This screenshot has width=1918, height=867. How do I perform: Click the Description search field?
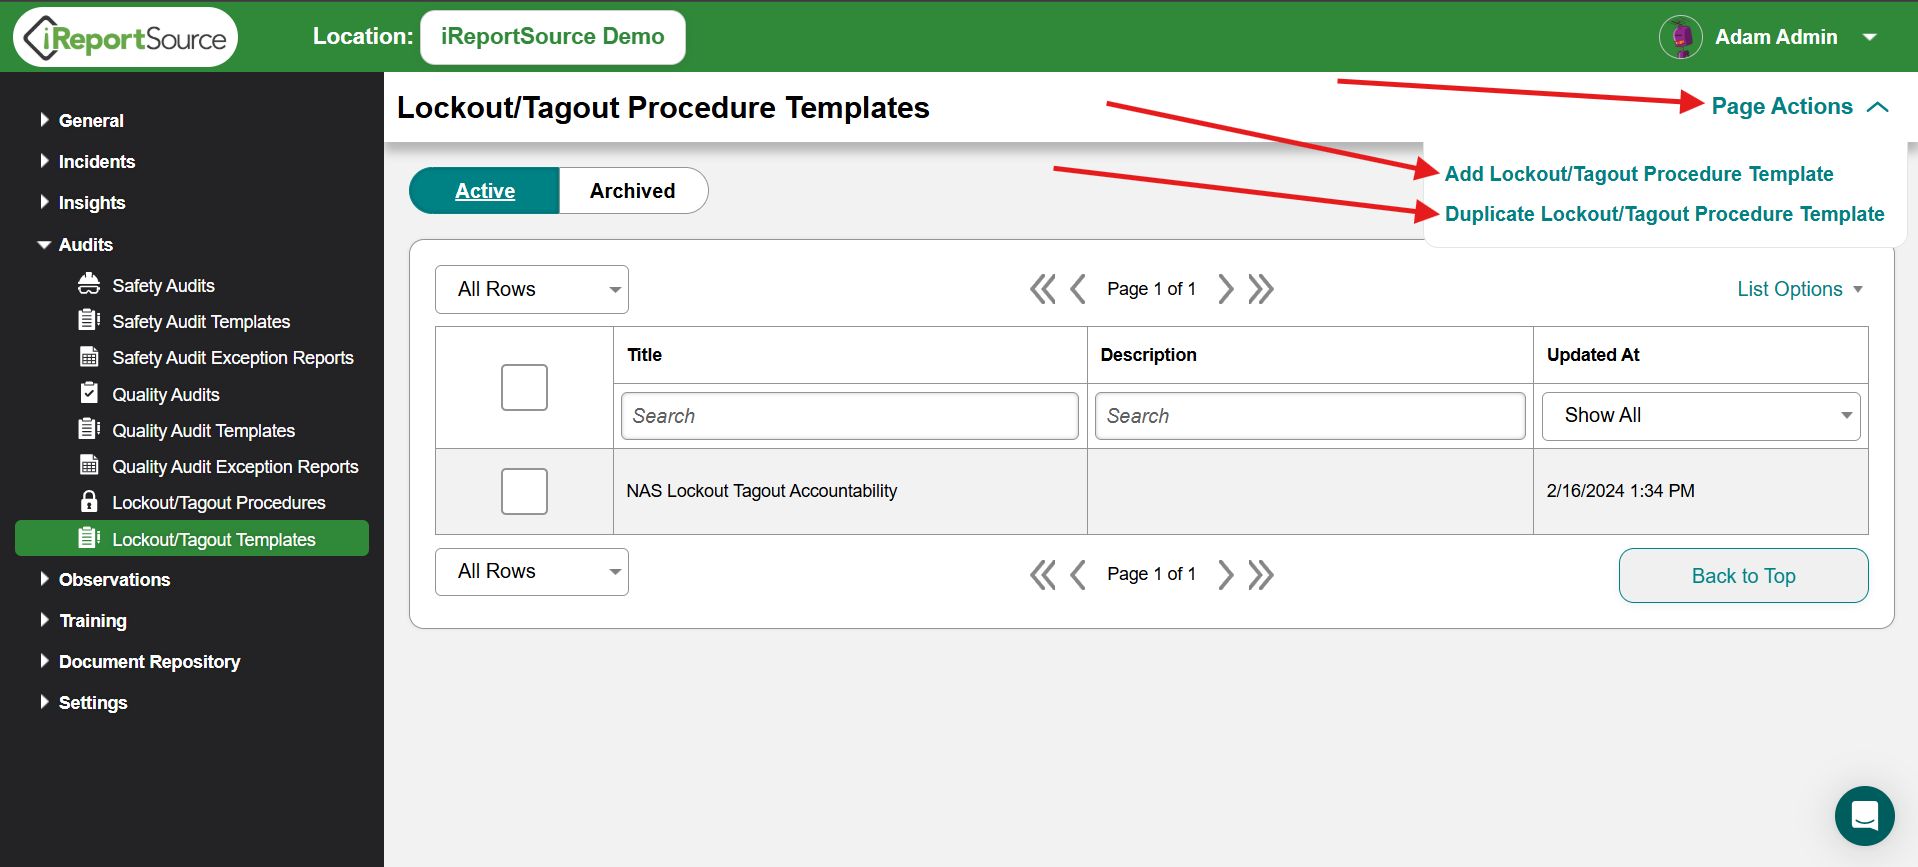[1310, 416]
